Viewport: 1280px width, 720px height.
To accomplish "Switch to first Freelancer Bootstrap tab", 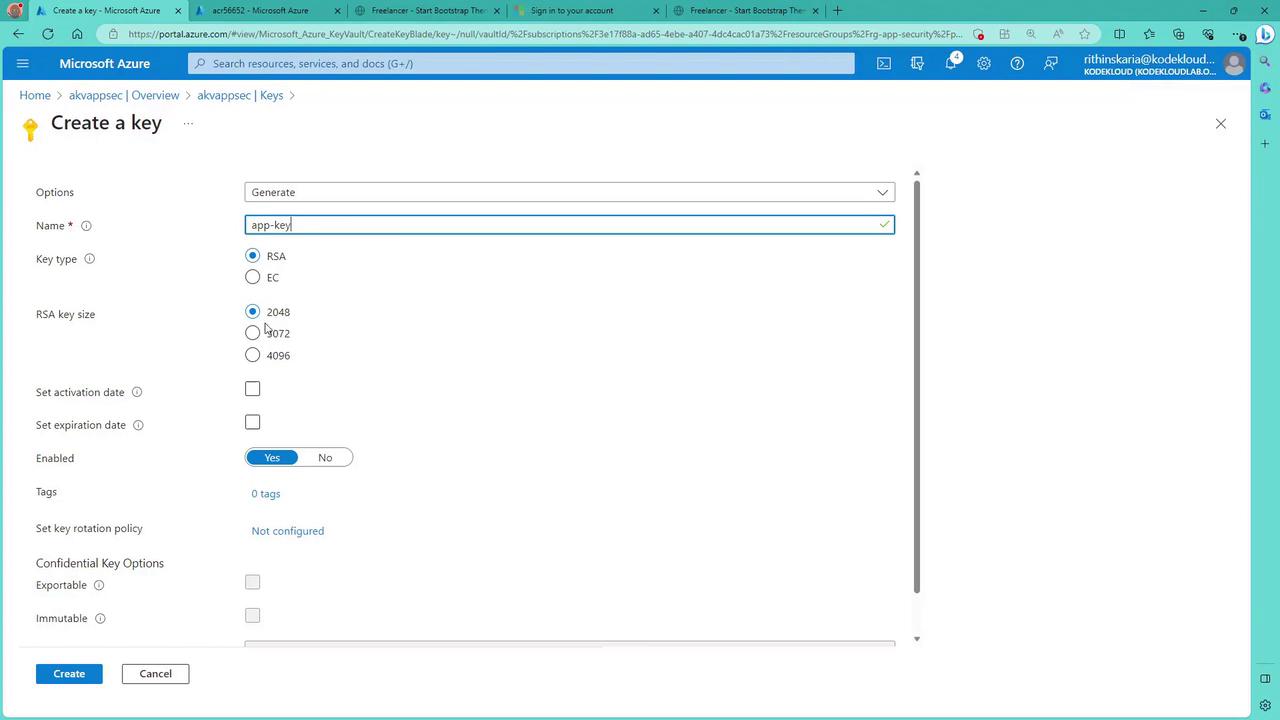I will click(428, 11).
